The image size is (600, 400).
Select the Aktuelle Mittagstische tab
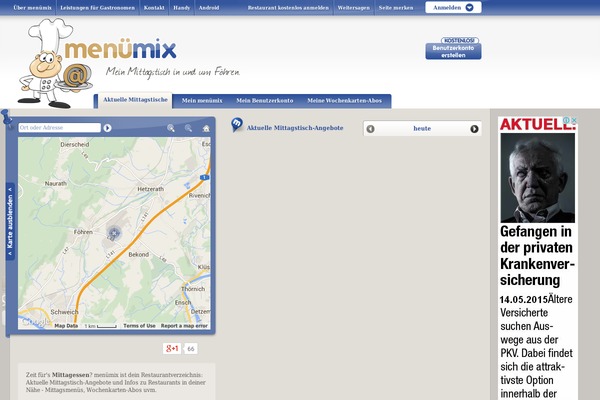pos(135,100)
